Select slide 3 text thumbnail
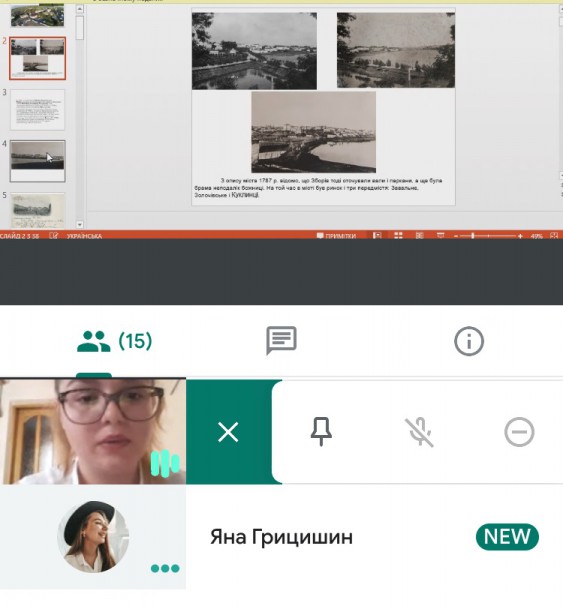563x609 pixels. [x=38, y=110]
